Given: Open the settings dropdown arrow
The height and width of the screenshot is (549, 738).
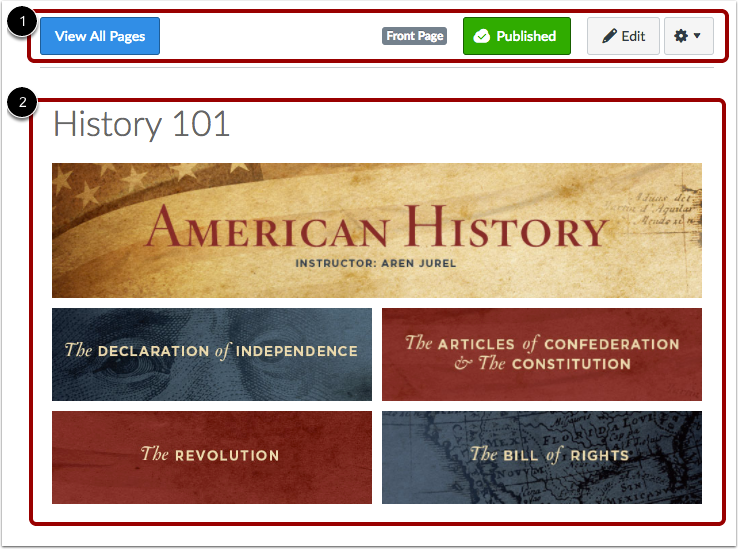Looking at the screenshot, I should tap(697, 36).
